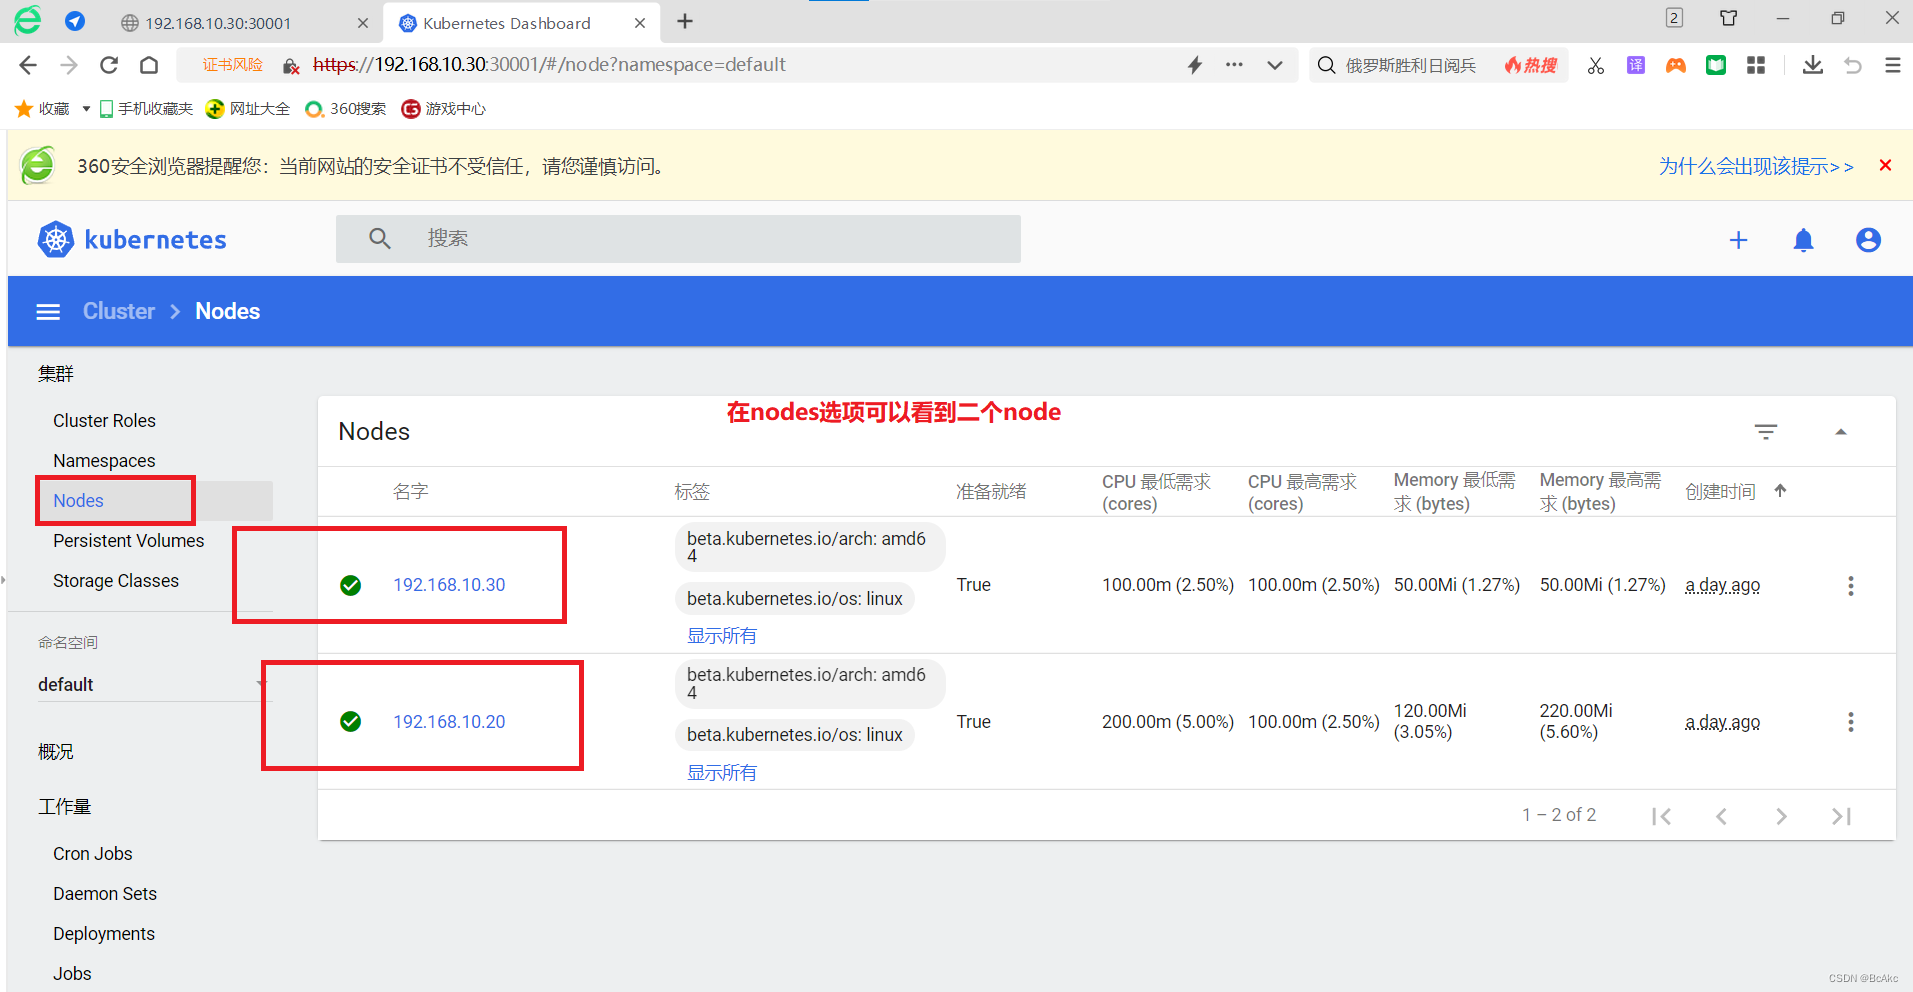Click the game controller extension icon

click(1676, 65)
